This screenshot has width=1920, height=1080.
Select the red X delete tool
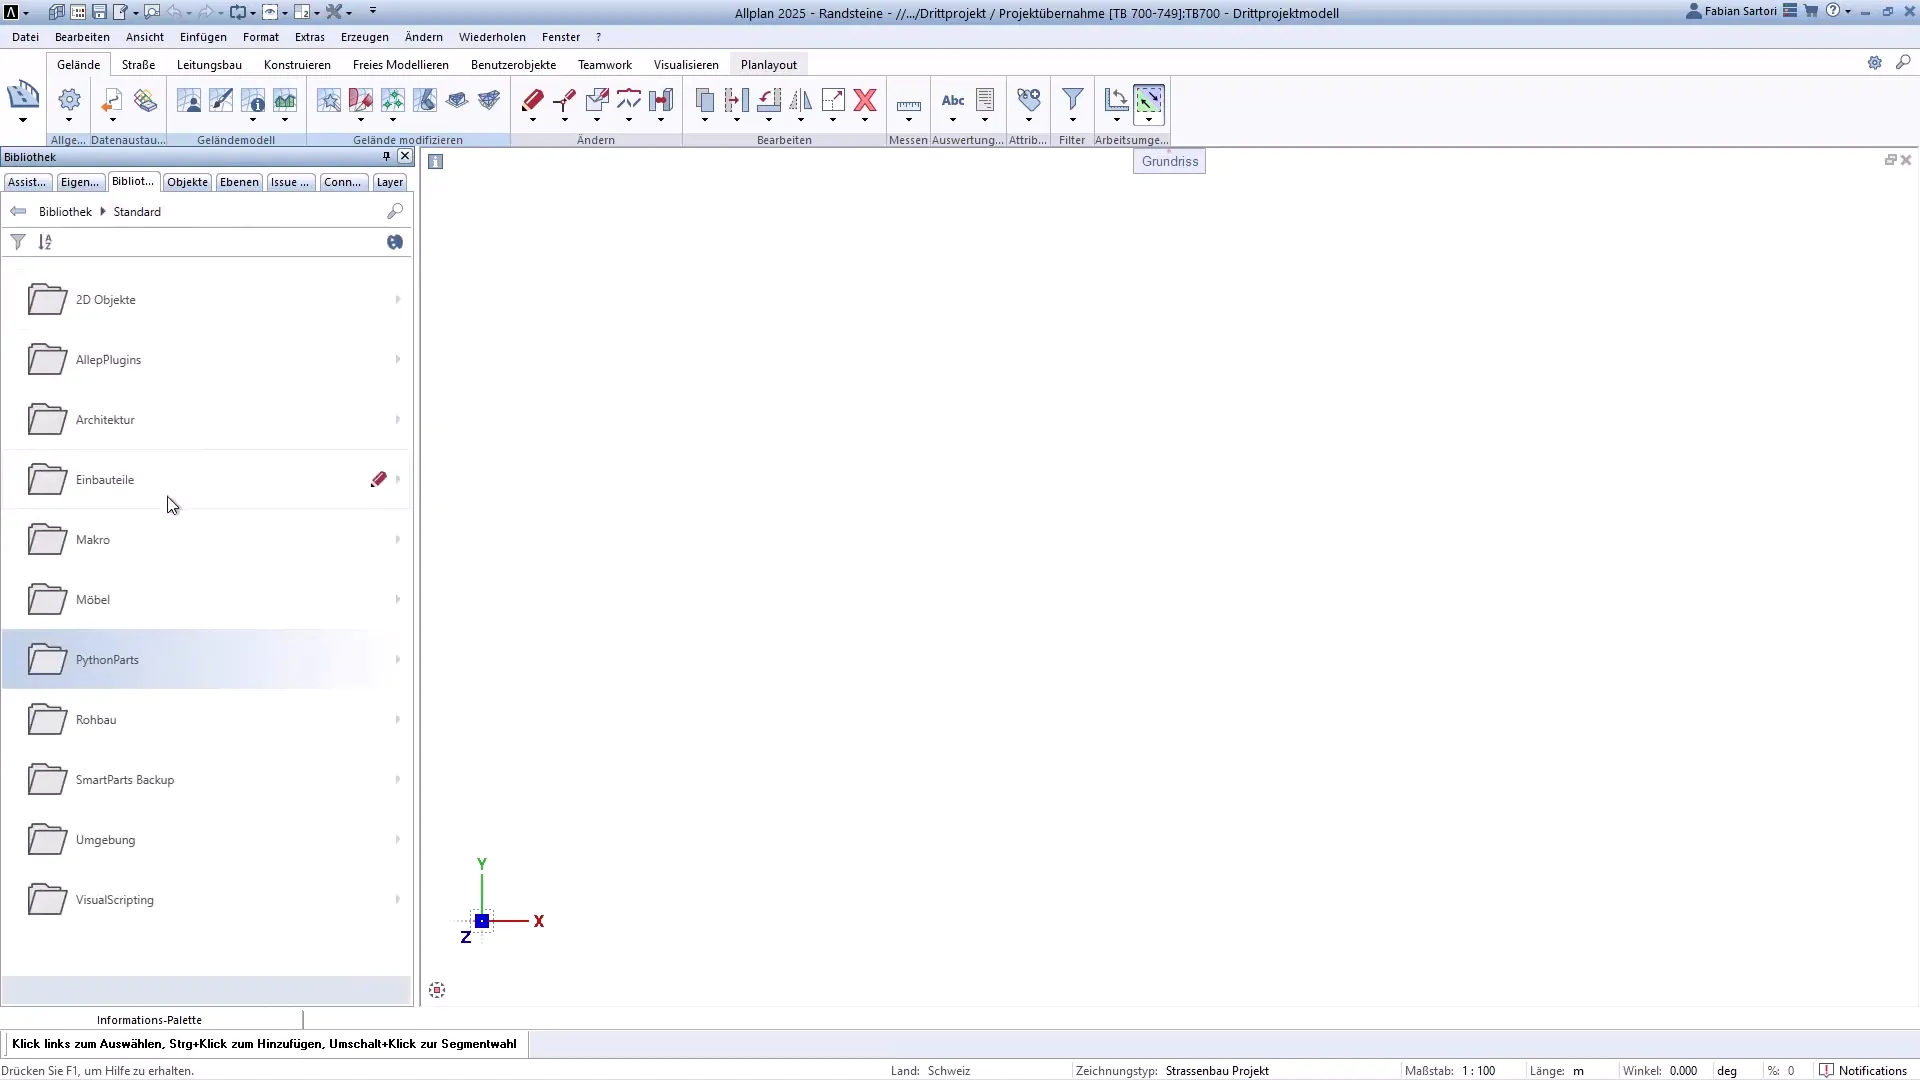(x=865, y=100)
